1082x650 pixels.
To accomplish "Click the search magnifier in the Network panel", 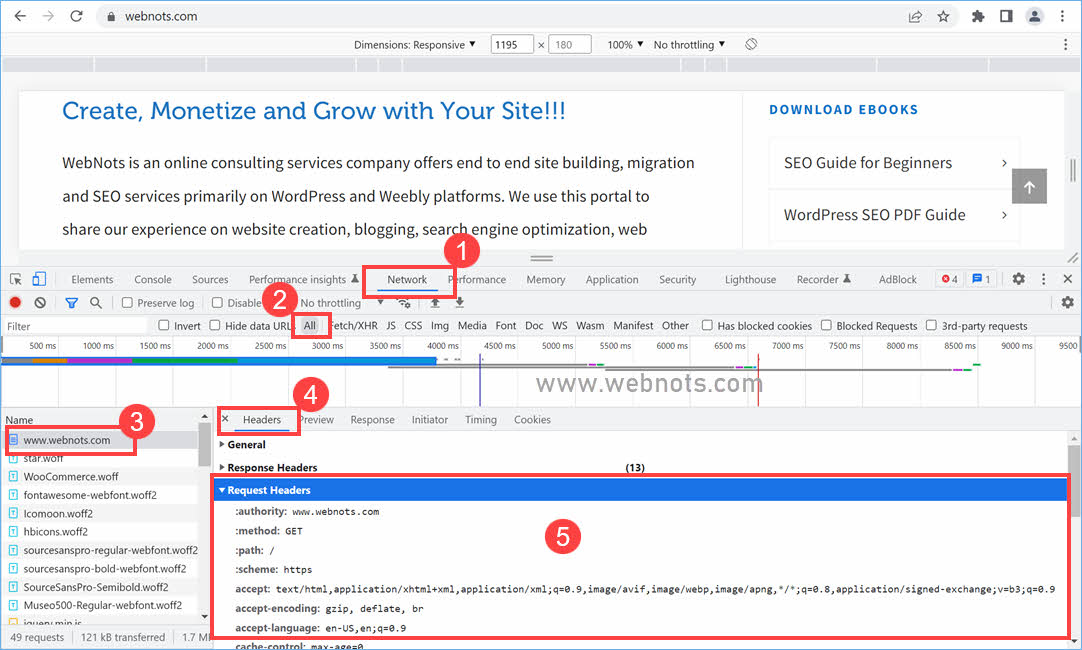I will click(x=96, y=302).
